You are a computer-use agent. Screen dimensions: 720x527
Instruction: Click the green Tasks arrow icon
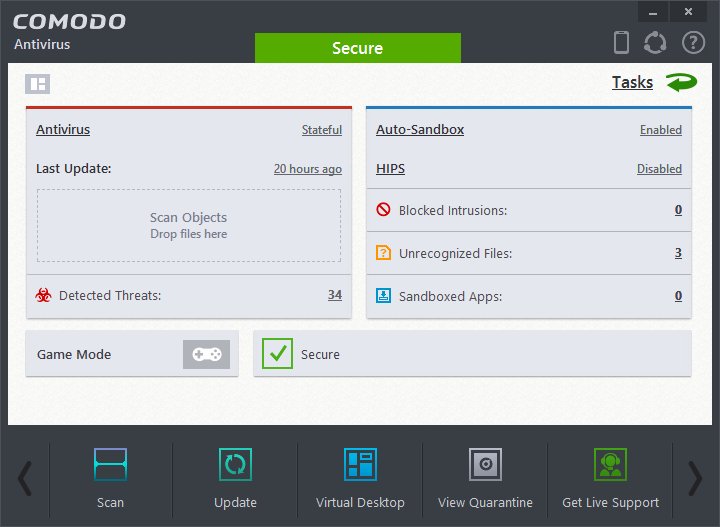(x=681, y=83)
